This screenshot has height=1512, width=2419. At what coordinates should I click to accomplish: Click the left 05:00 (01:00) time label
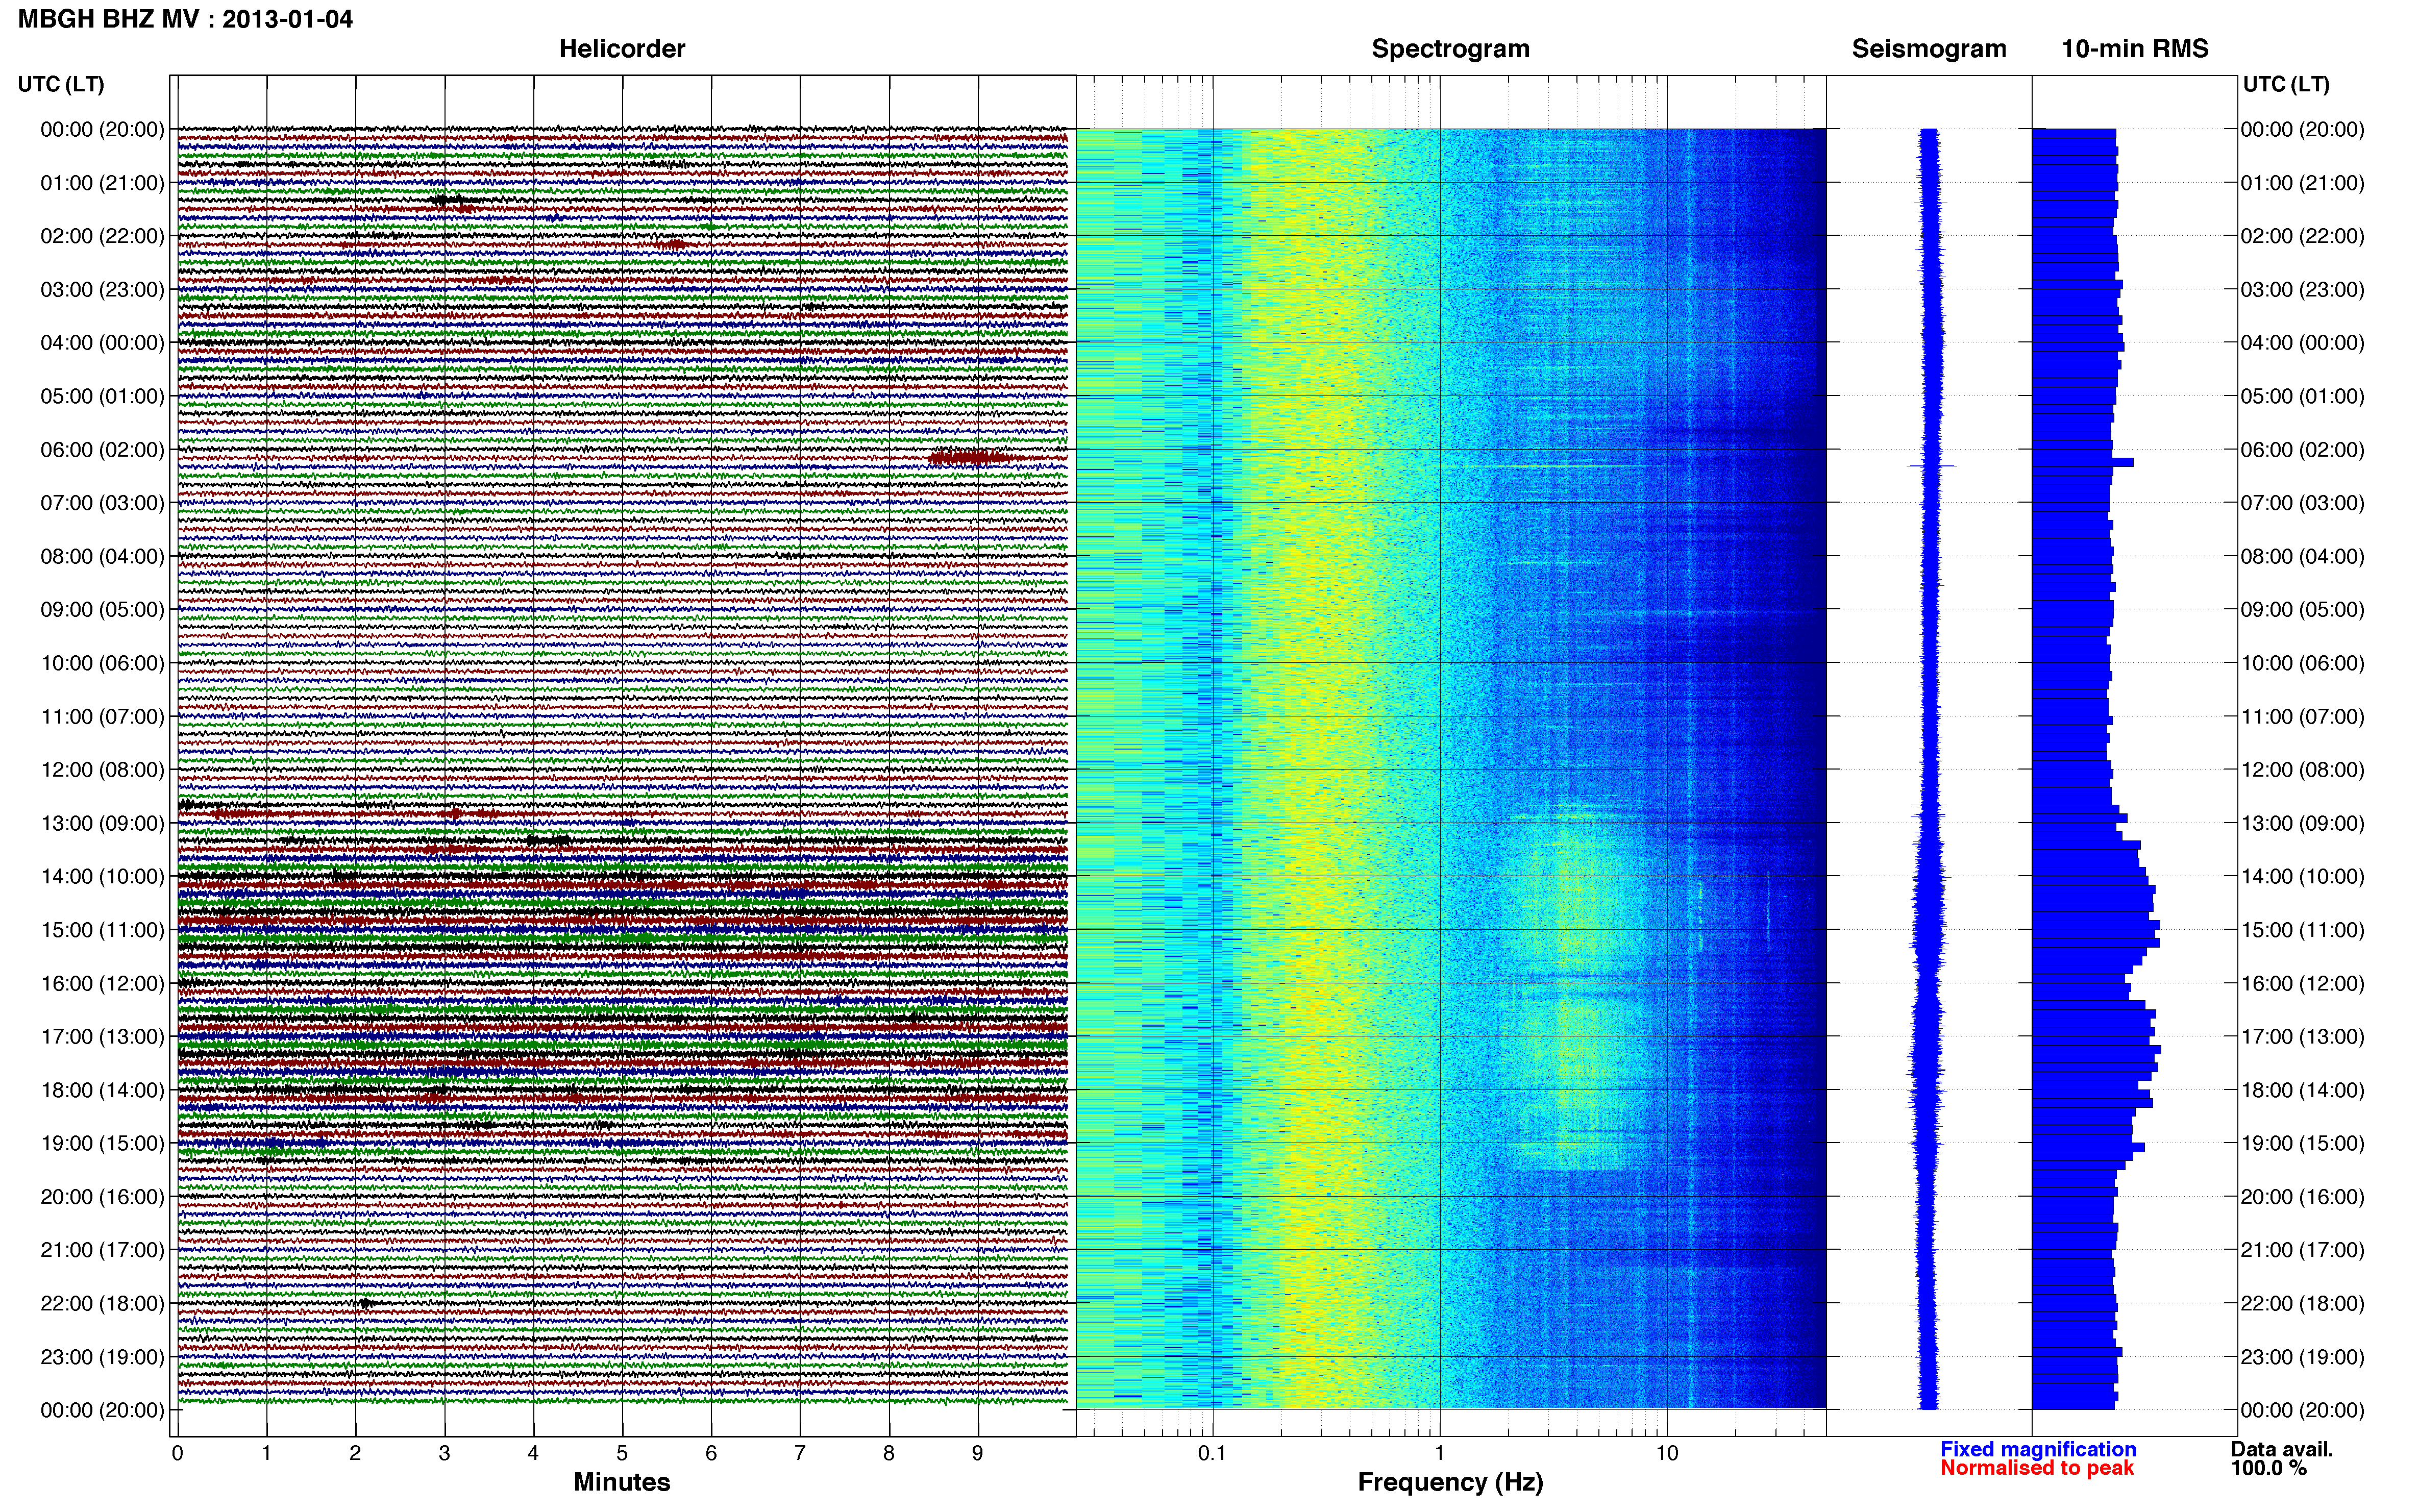(x=102, y=396)
